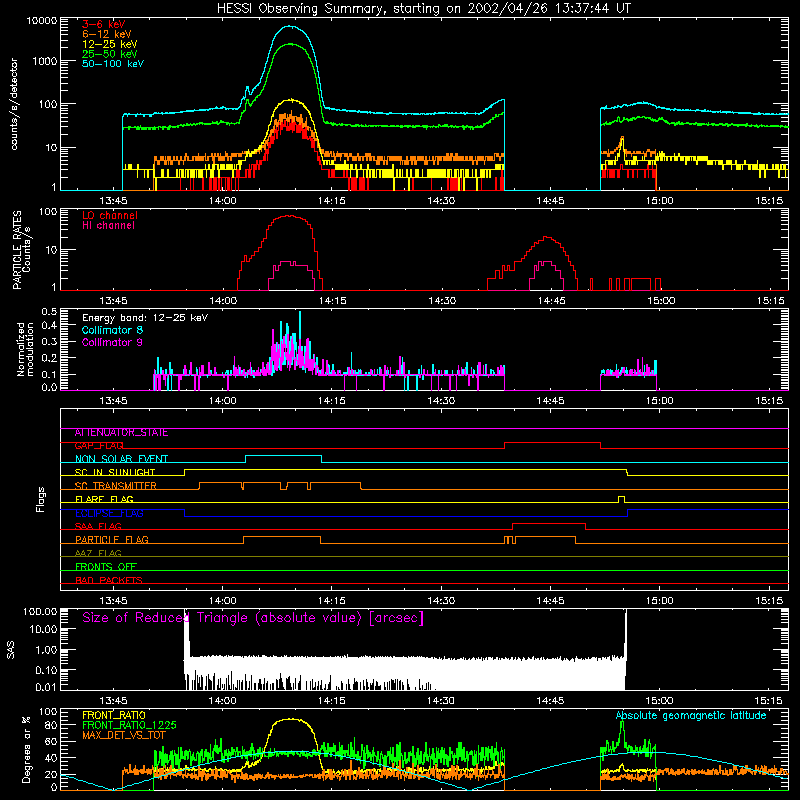The width and height of the screenshot is (800, 800).
Task: Click the raised NON_SOLAR_EVENT step segment
Action: 284,456
